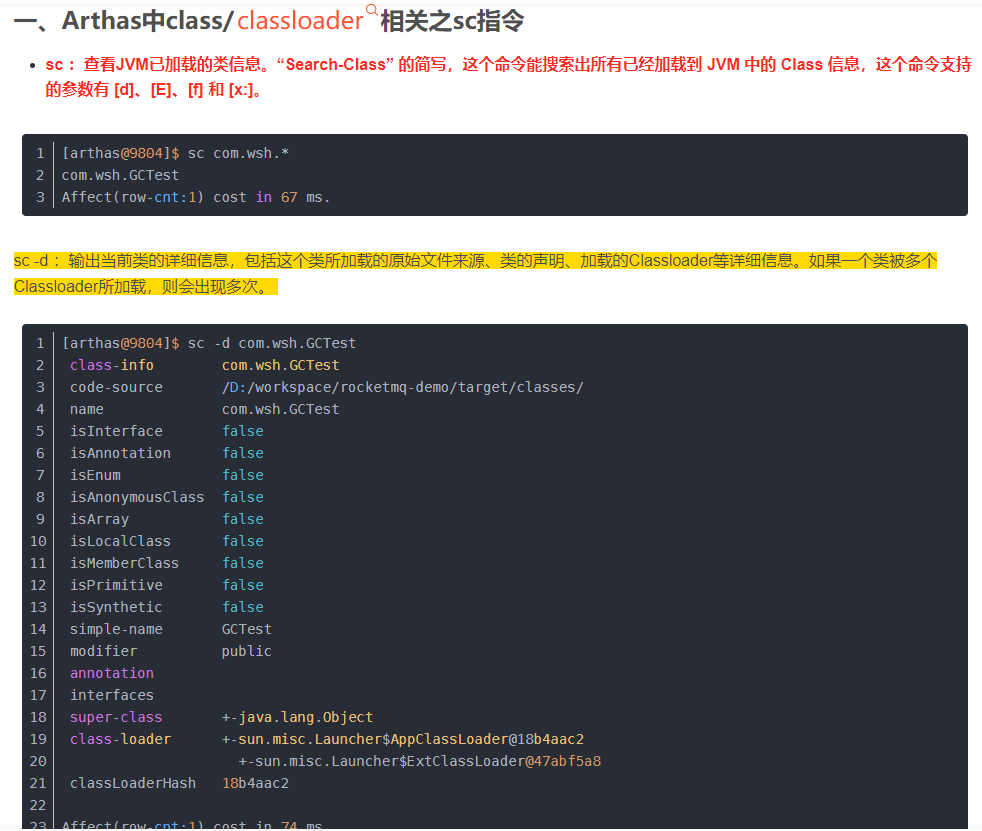The width and height of the screenshot is (982, 831).
Task: Open the classloader keyword link in heading
Action: point(300,21)
